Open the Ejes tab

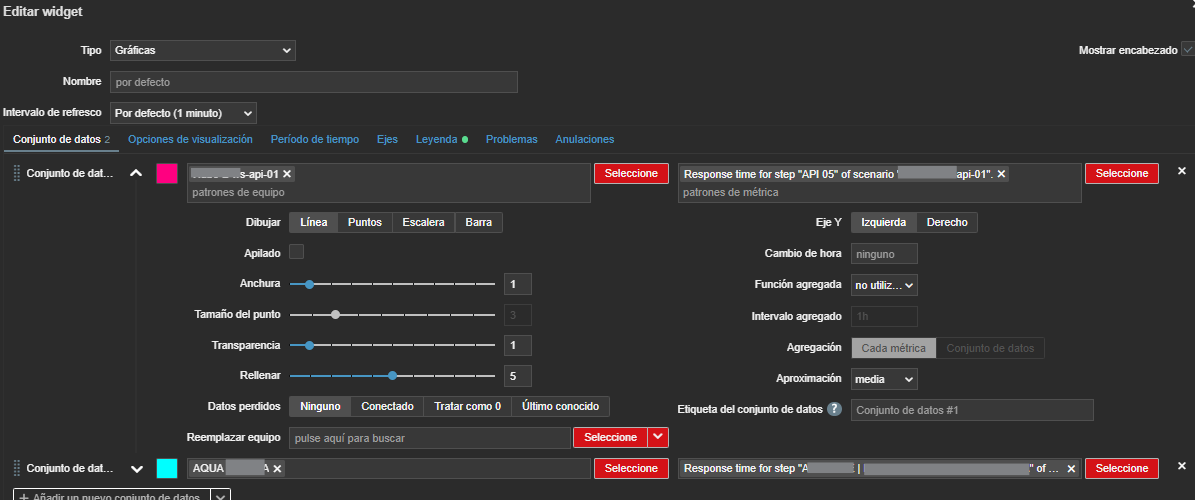tap(387, 139)
